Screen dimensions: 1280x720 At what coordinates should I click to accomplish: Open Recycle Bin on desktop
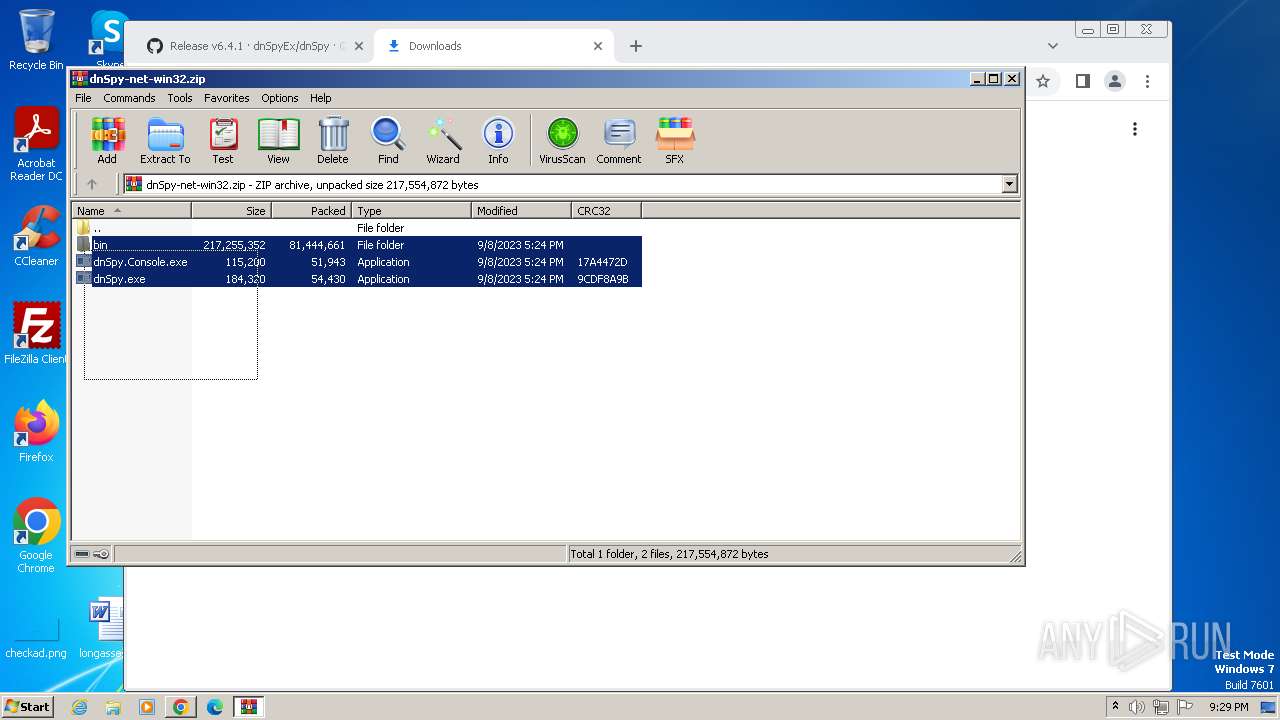36,40
